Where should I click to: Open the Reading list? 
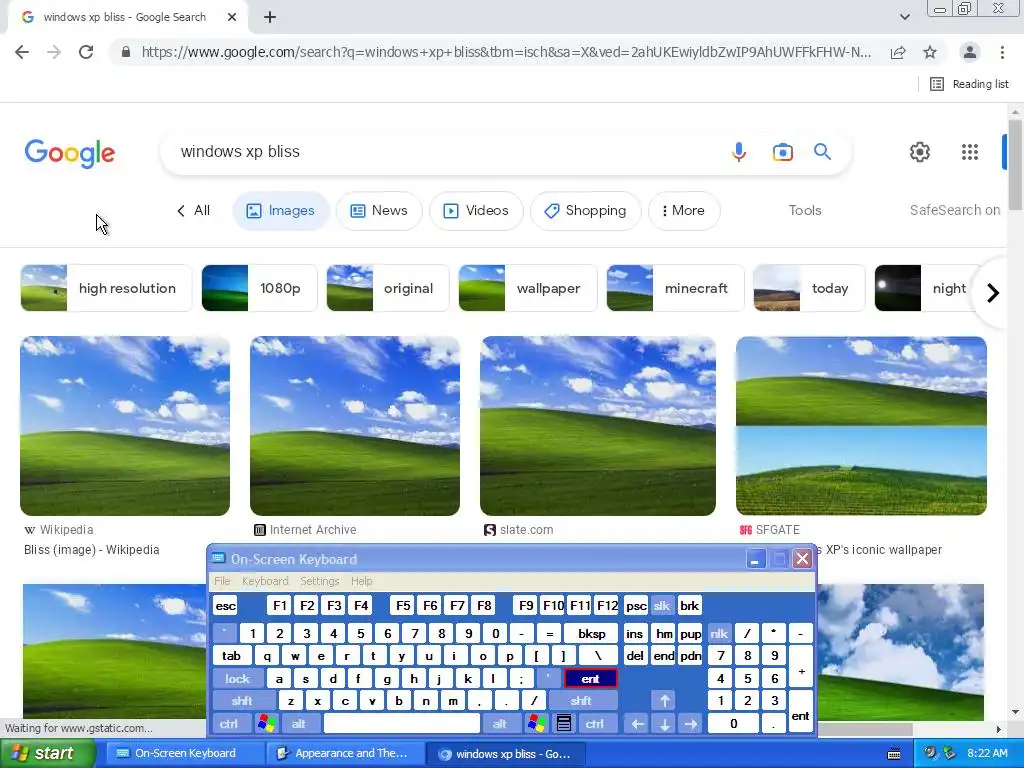(x=969, y=84)
